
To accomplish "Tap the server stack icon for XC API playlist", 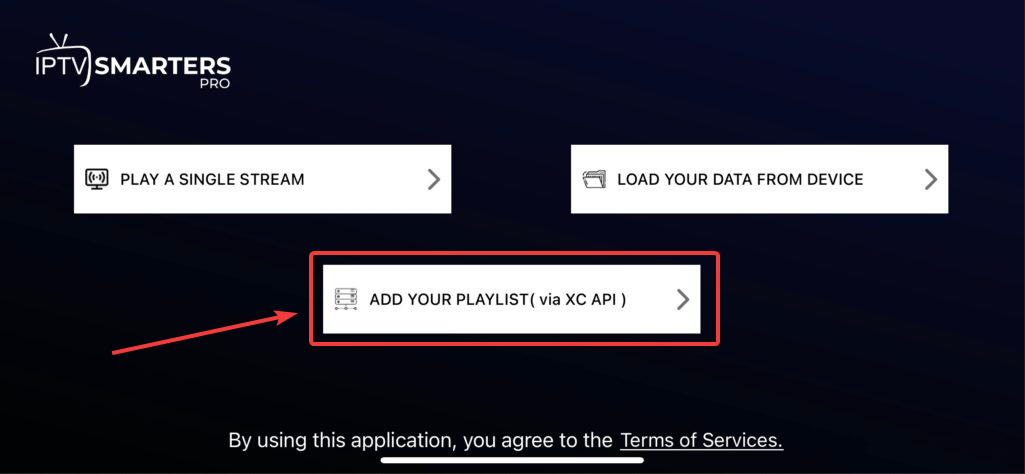I will [346, 299].
